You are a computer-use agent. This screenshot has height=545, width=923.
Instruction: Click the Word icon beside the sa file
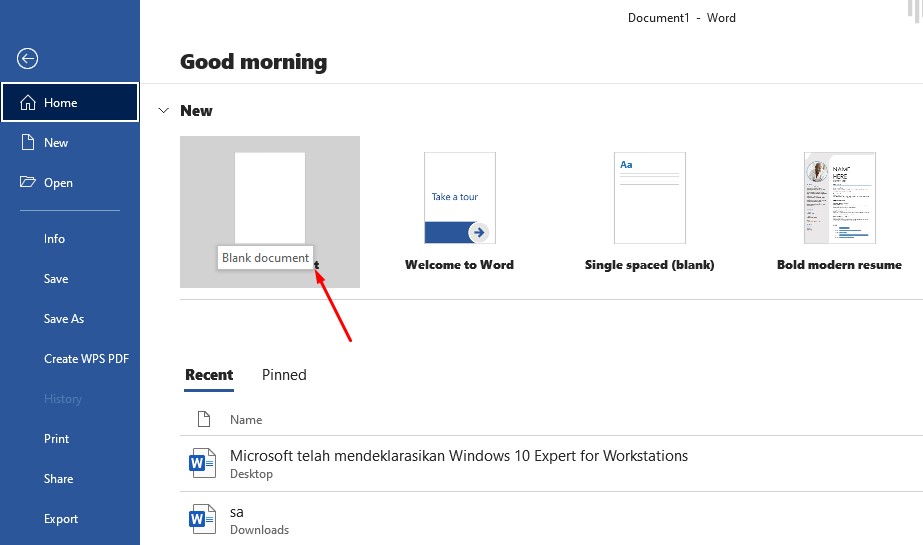pos(202,519)
